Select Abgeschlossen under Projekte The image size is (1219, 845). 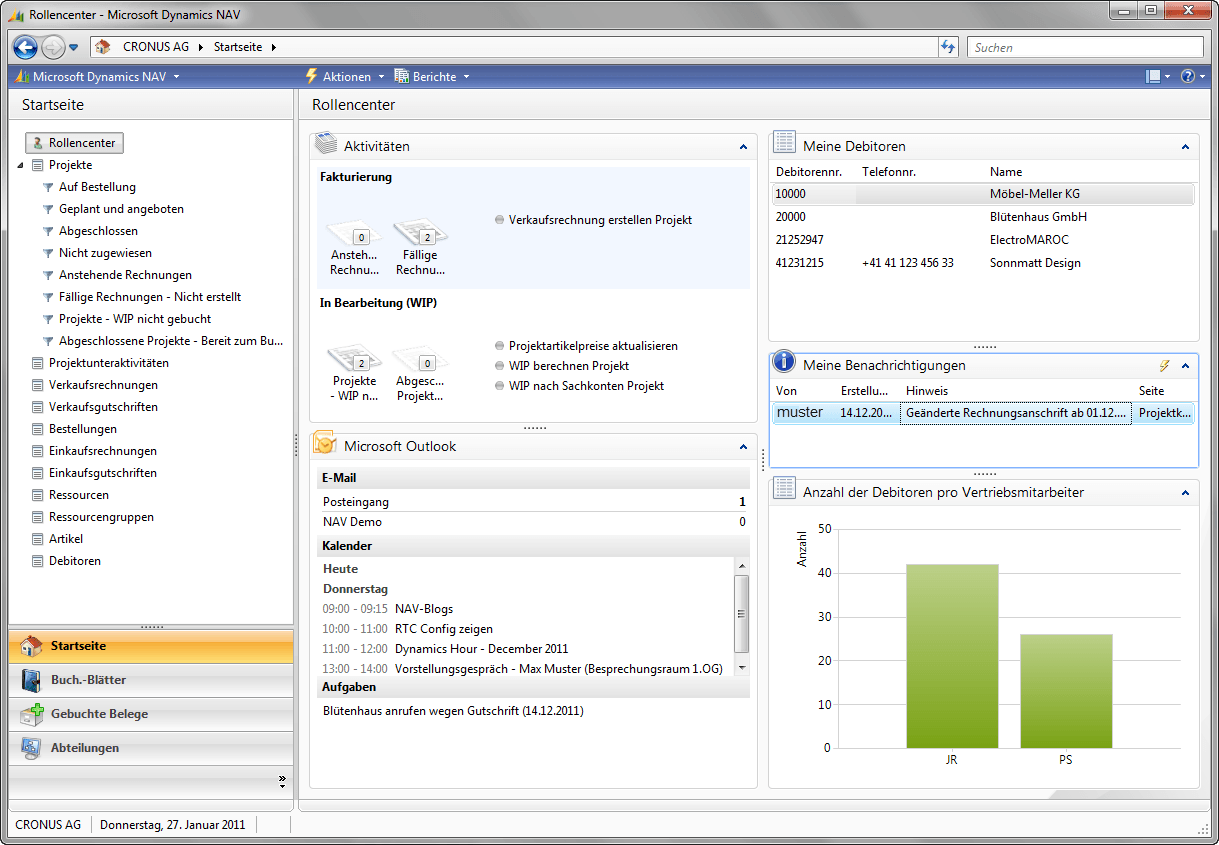point(98,231)
